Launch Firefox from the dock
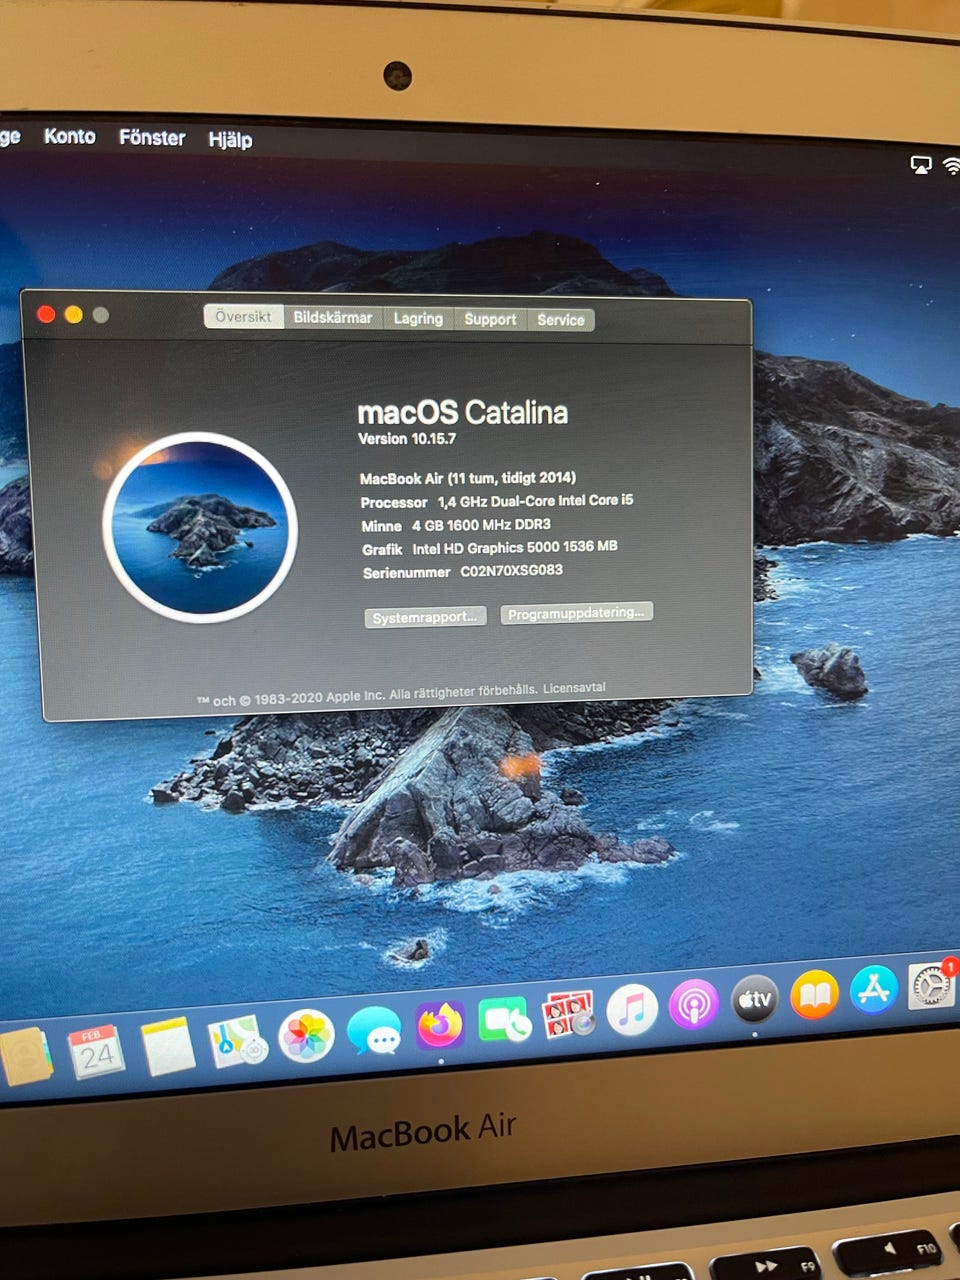The height and width of the screenshot is (1280, 960). 440,1025
